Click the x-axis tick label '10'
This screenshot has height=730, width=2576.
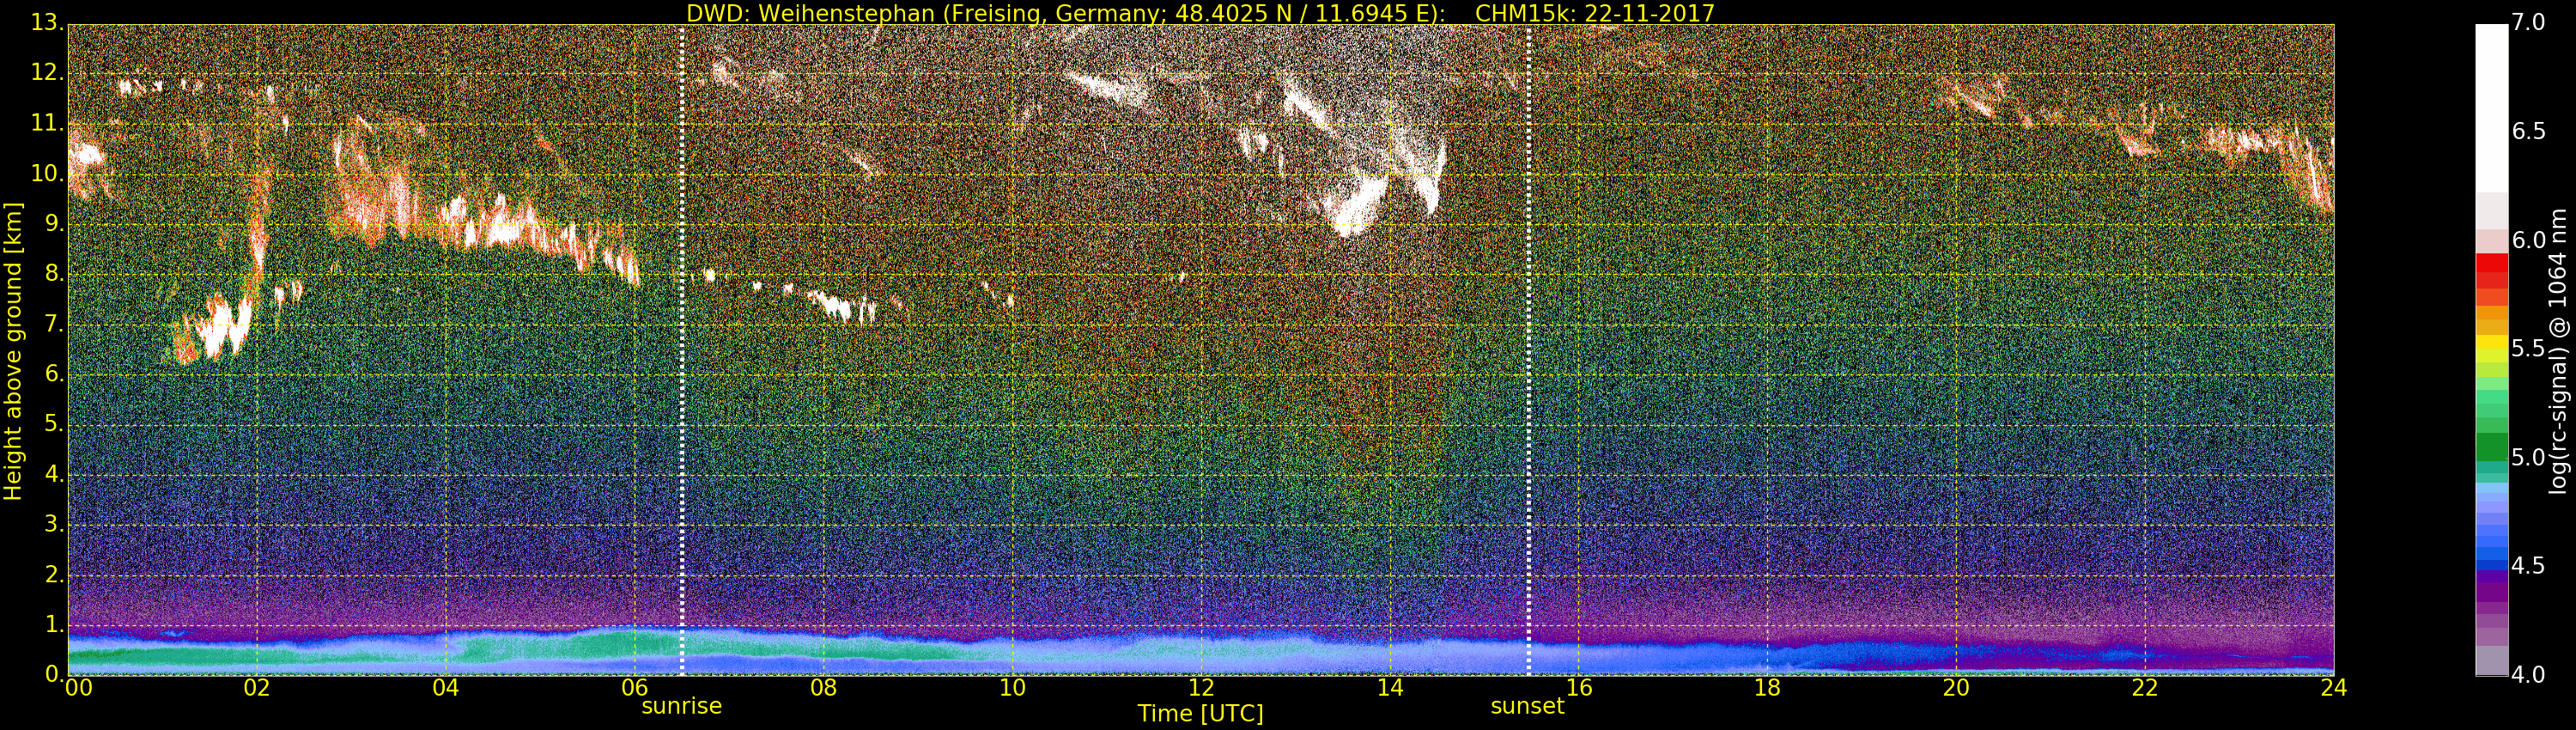pos(1012,687)
